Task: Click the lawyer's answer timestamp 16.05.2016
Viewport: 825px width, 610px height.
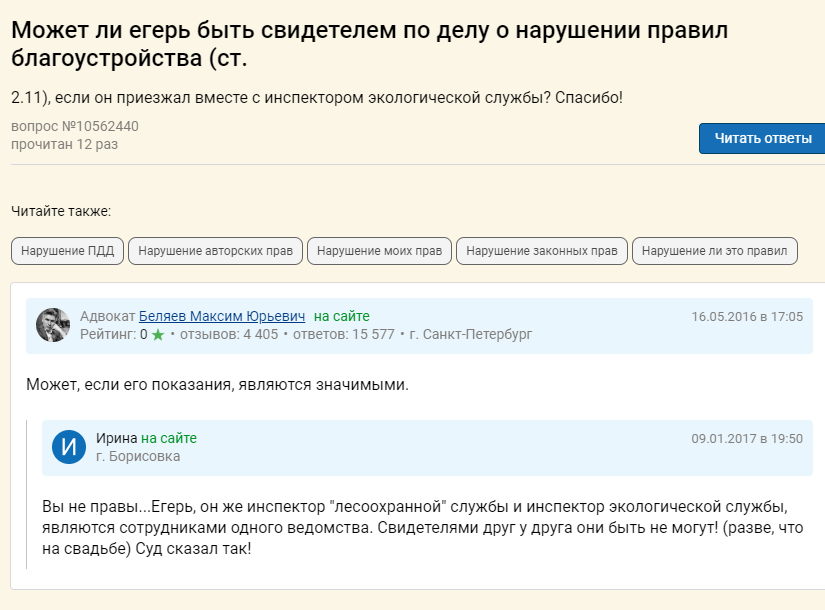Action: 746,317
